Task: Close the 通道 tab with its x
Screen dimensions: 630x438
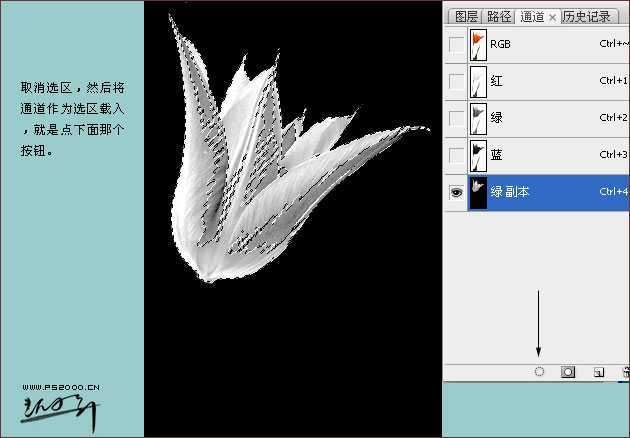Action: tap(552, 17)
